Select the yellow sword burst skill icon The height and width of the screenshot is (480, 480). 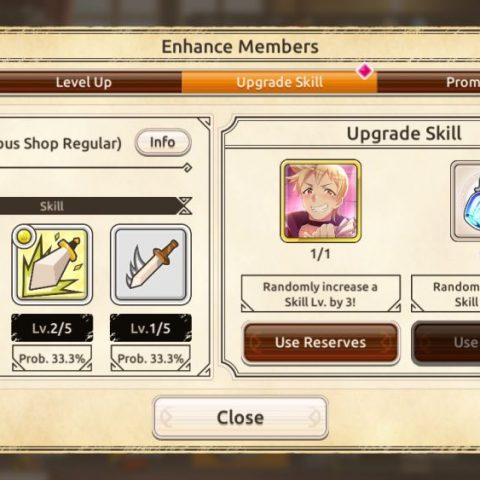coord(52,265)
